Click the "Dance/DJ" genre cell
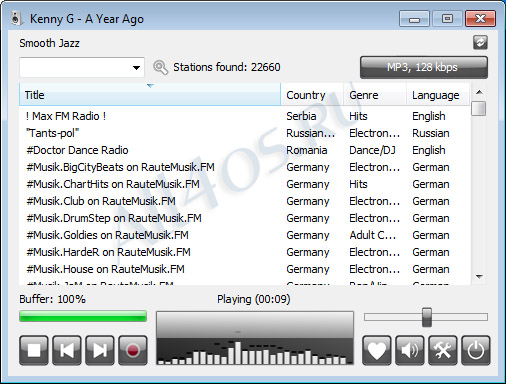The image size is (506, 384). pos(372,150)
